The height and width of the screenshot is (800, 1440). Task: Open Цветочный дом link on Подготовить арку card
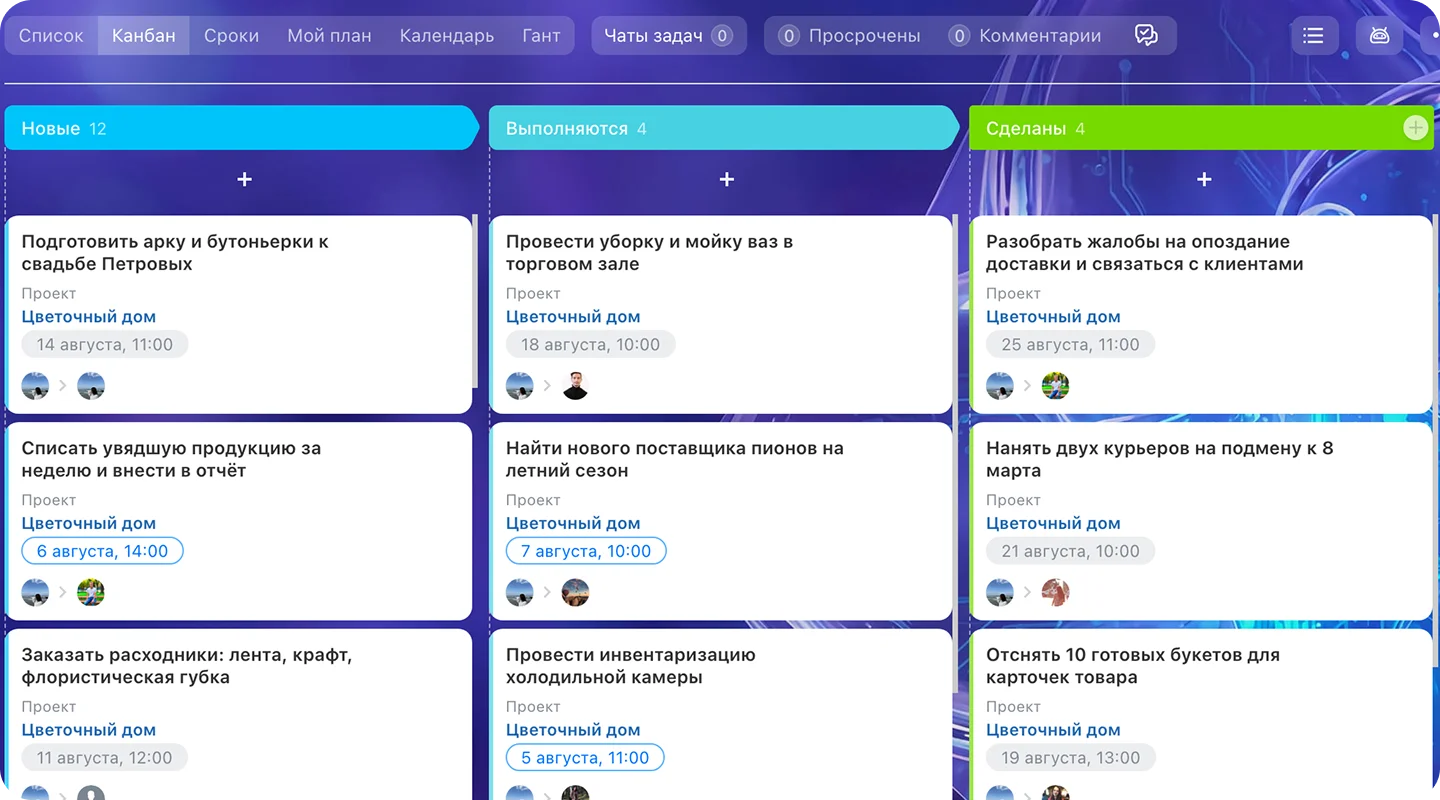coord(89,317)
